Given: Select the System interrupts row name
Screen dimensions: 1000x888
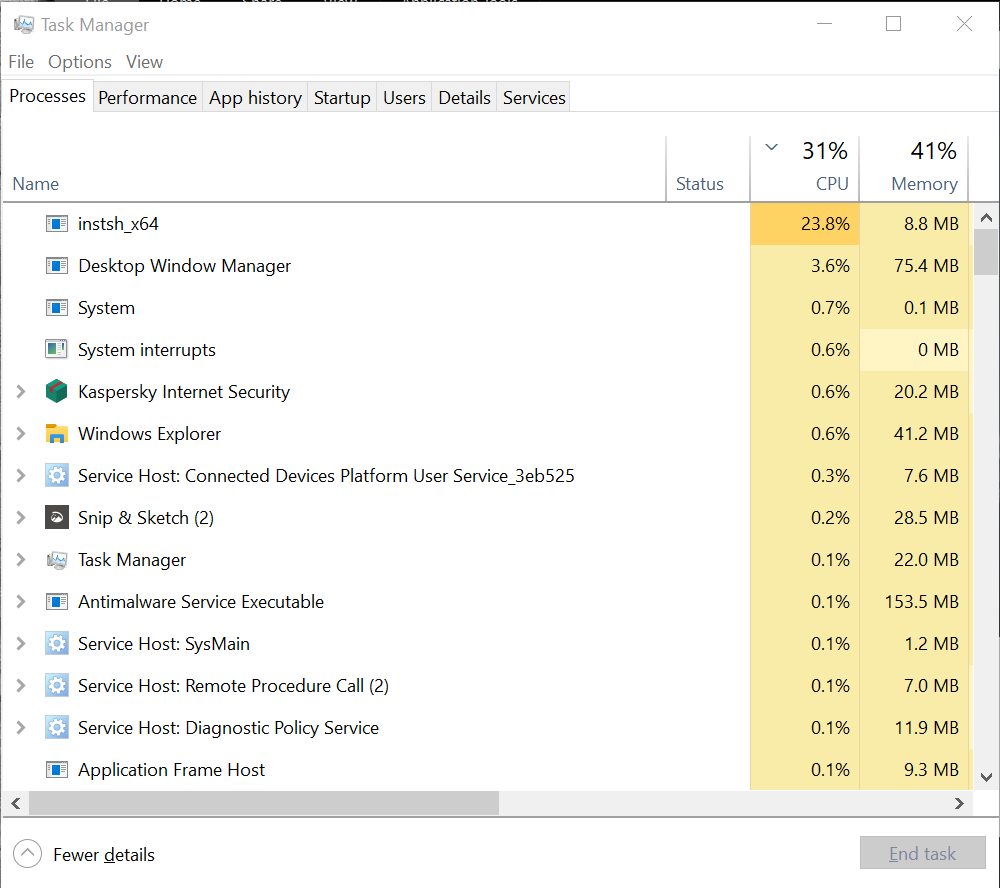Looking at the screenshot, I should point(147,350).
